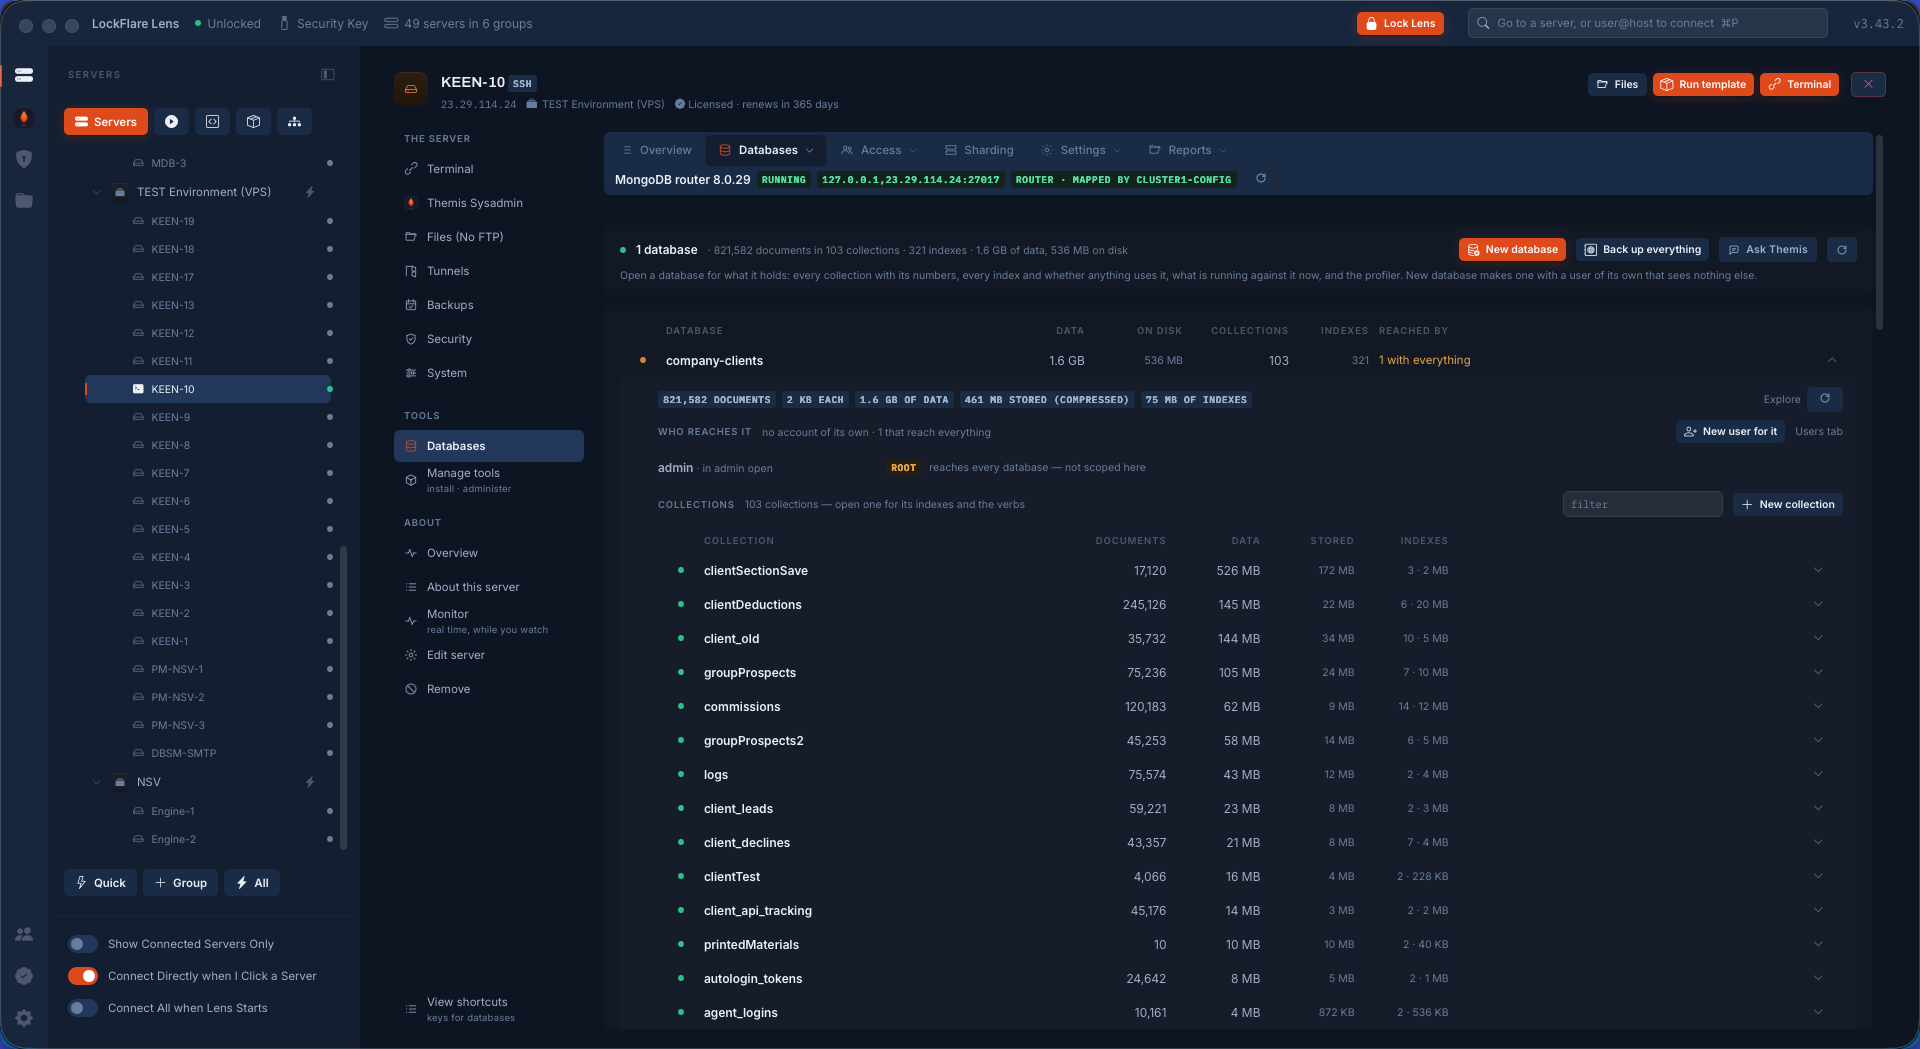Viewport: 1920px width, 1049px height.
Task: Open Tunnels in server menu
Action: [x=489, y=271]
